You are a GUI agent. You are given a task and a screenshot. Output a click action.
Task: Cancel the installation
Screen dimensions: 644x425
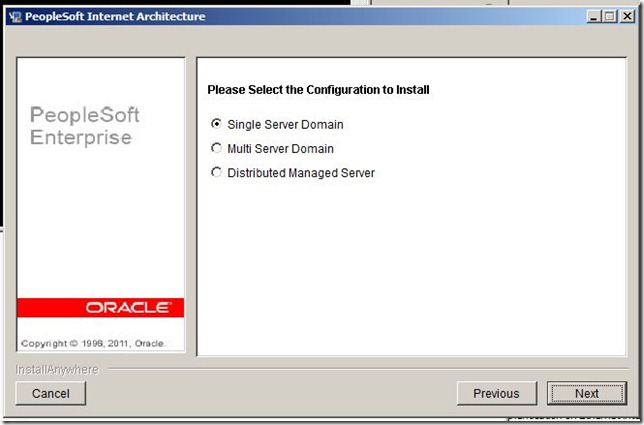coord(51,393)
